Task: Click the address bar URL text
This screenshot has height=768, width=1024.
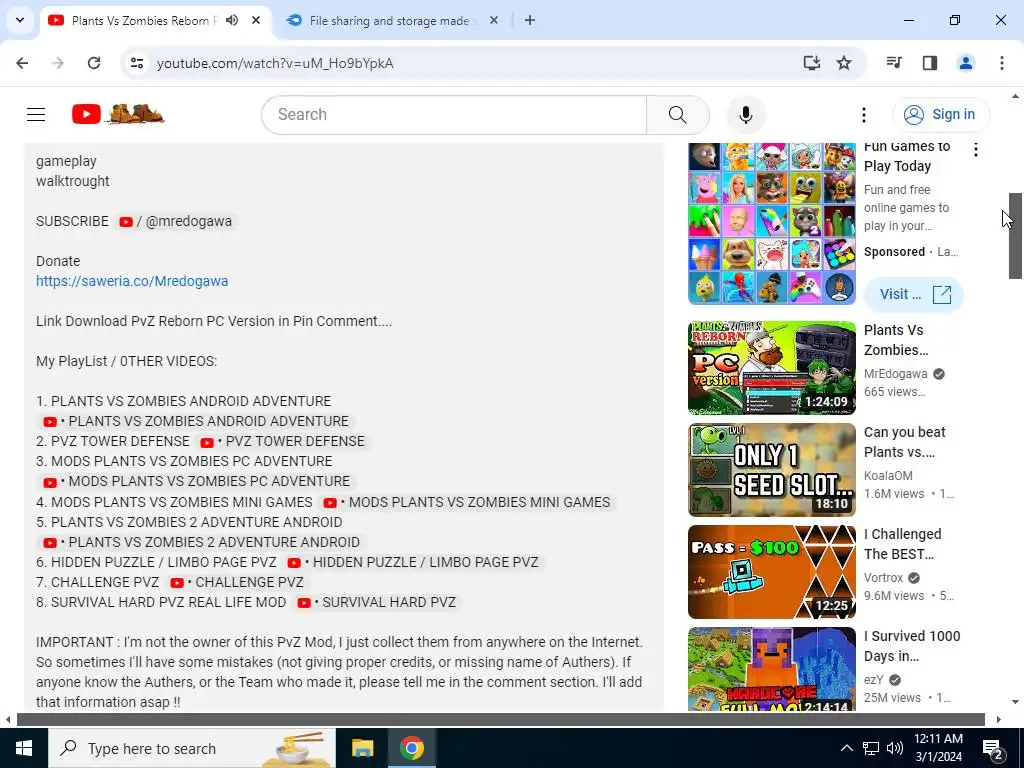Action: 275,63
